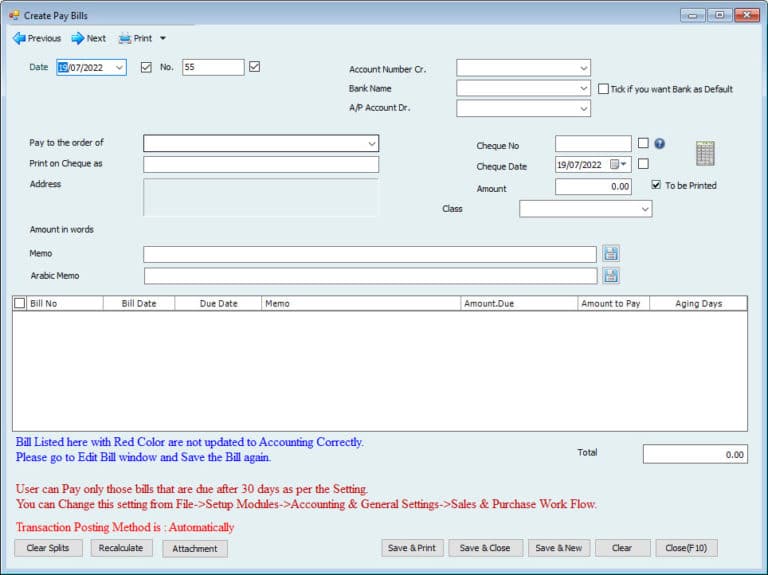Image resolution: width=768 pixels, height=575 pixels.
Task: Toggle the To be Printed checkbox
Action: [x=656, y=186]
